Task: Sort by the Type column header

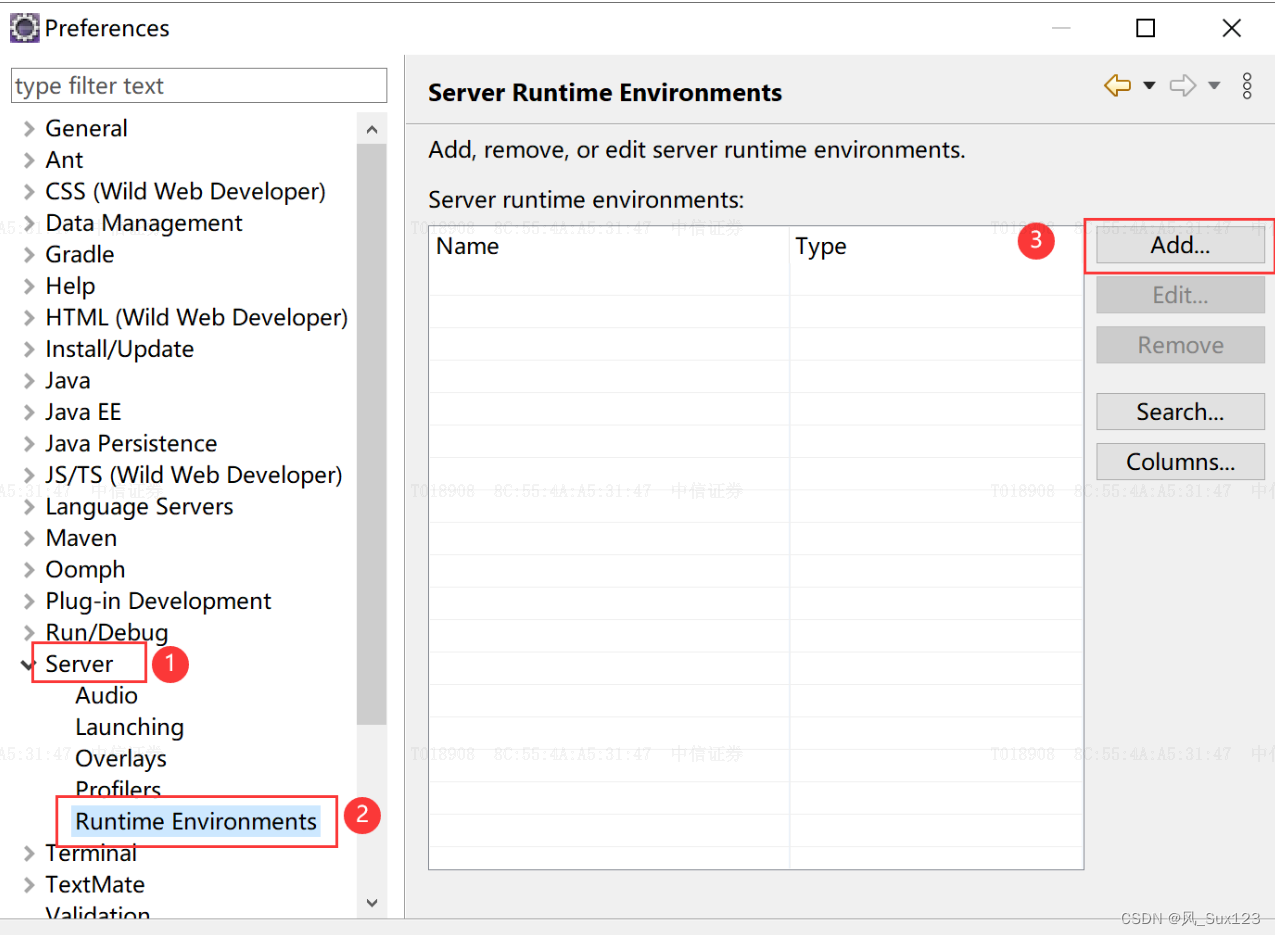Action: coord(936,246)
